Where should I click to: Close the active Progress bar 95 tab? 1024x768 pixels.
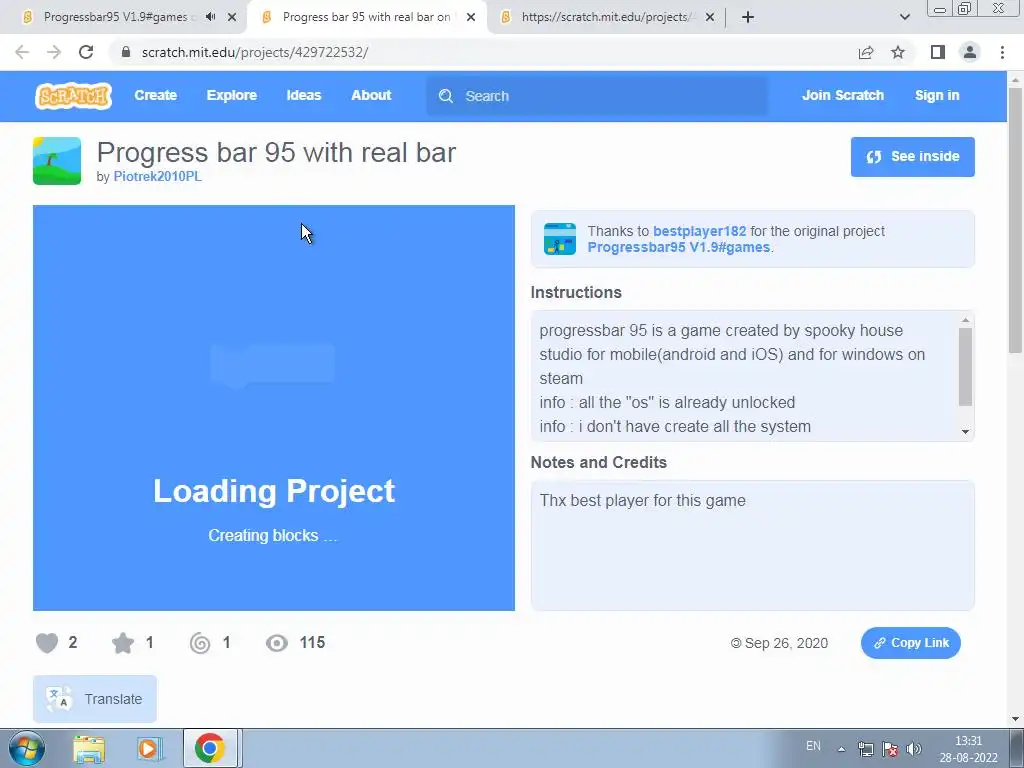pyautogui.click(x=471, y=18)
